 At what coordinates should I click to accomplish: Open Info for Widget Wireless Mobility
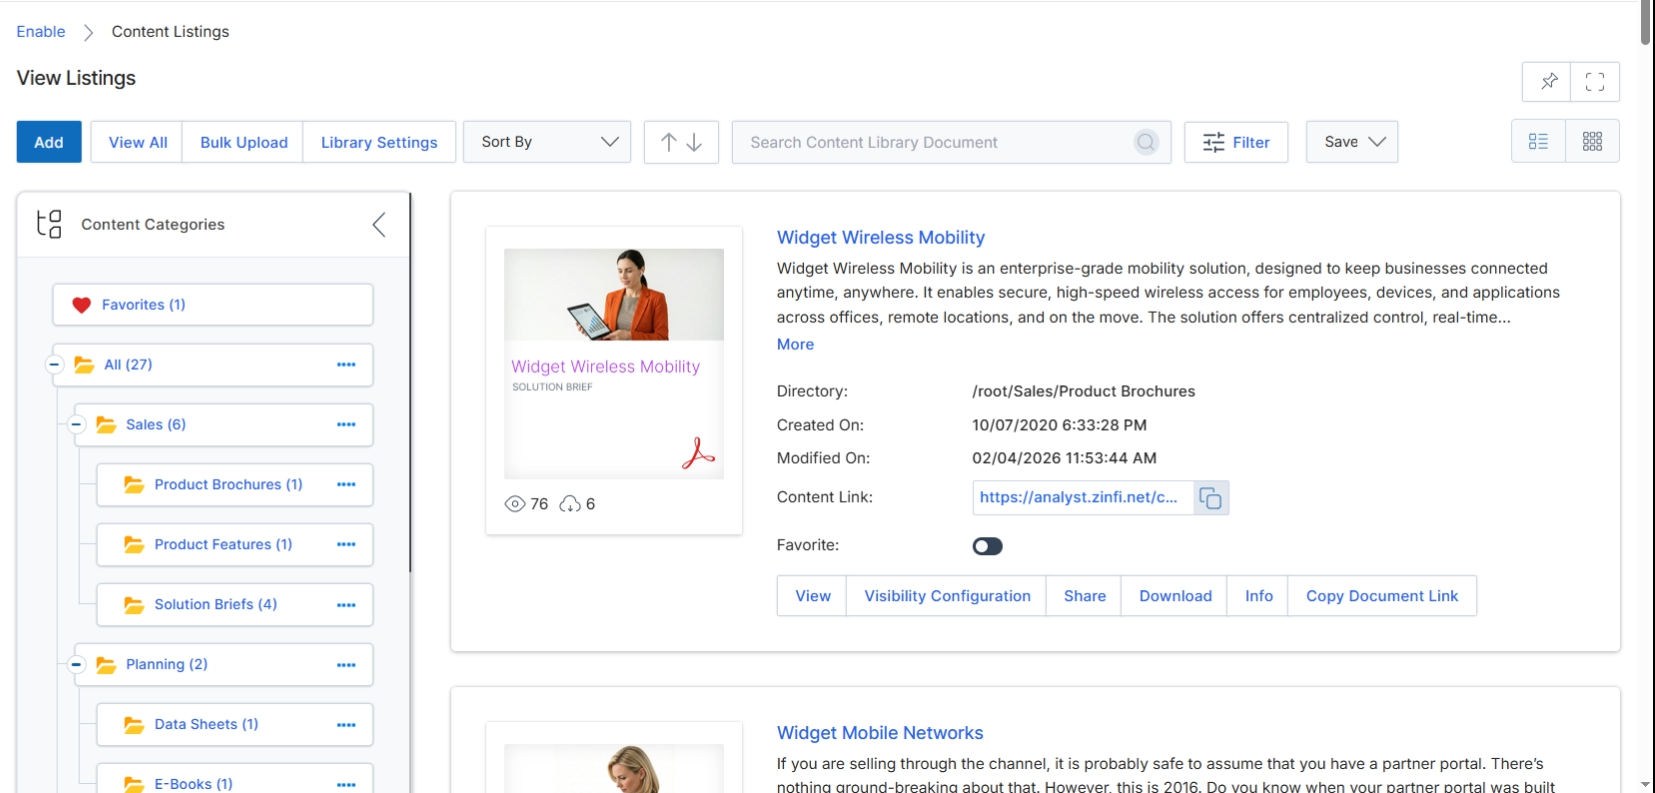click(1259, 596)
